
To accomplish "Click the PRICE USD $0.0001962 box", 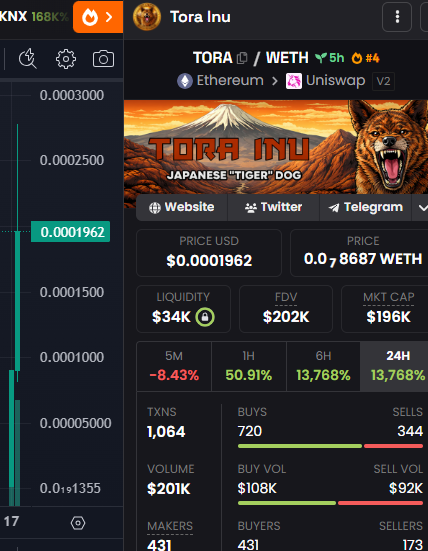I will pos(209,253).
